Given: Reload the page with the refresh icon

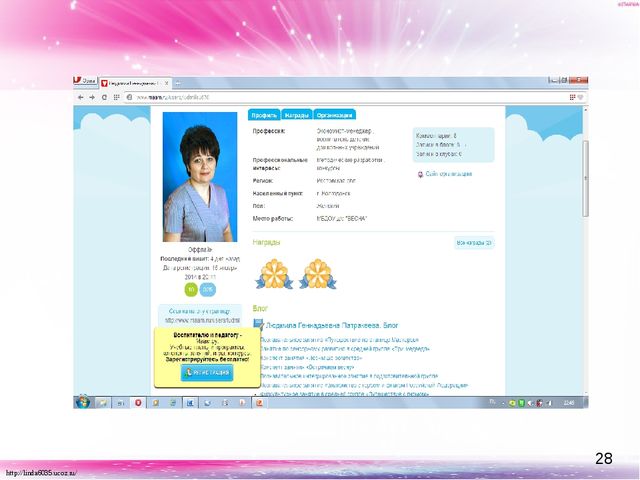Looking at the screenshot, I should pos(104,97).
